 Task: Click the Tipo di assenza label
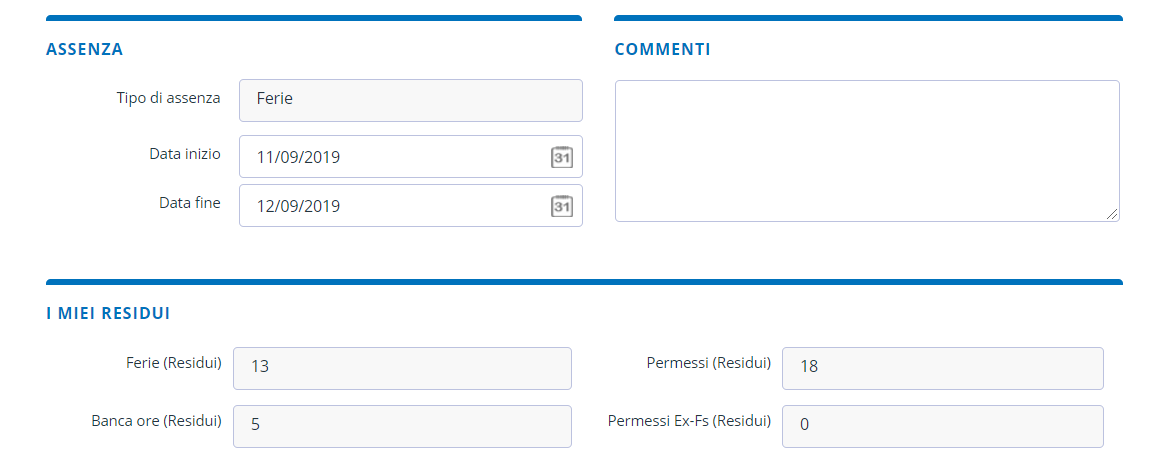(169, 98)
